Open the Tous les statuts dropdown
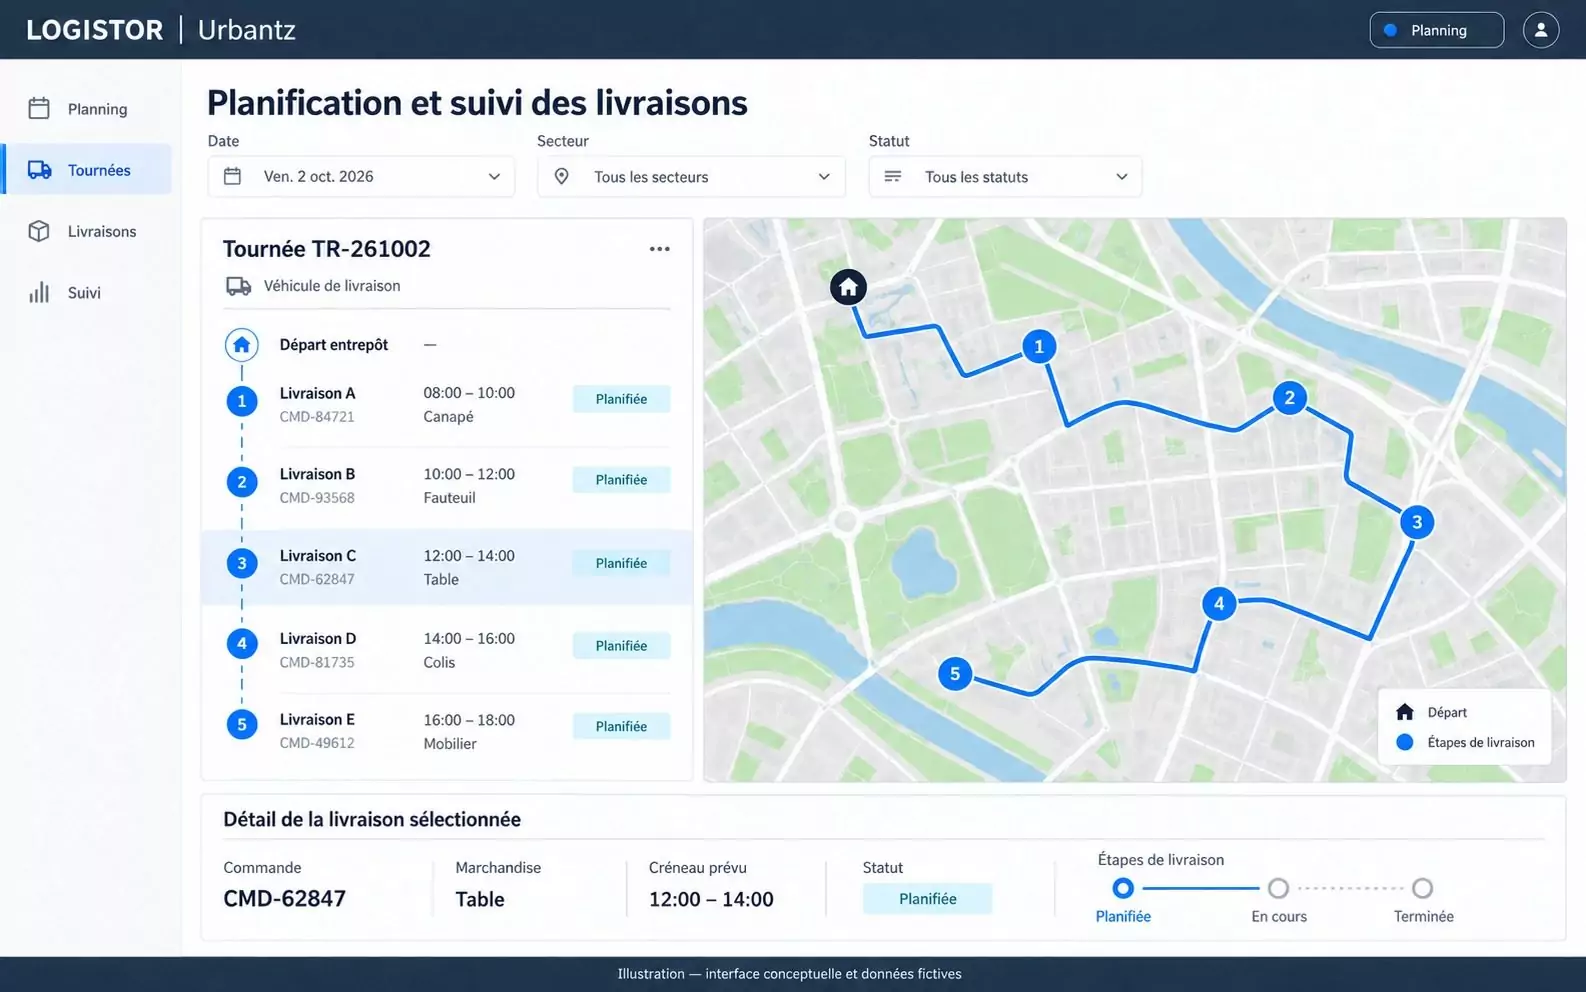Viewport: 1586px width, 992px height. tap(1005, 177)
